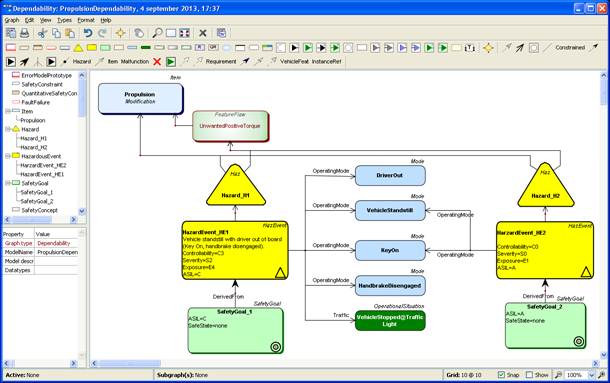Collapse the Hazard tree node
Viewport: 610px width, 383px height.
pos(8,129)
